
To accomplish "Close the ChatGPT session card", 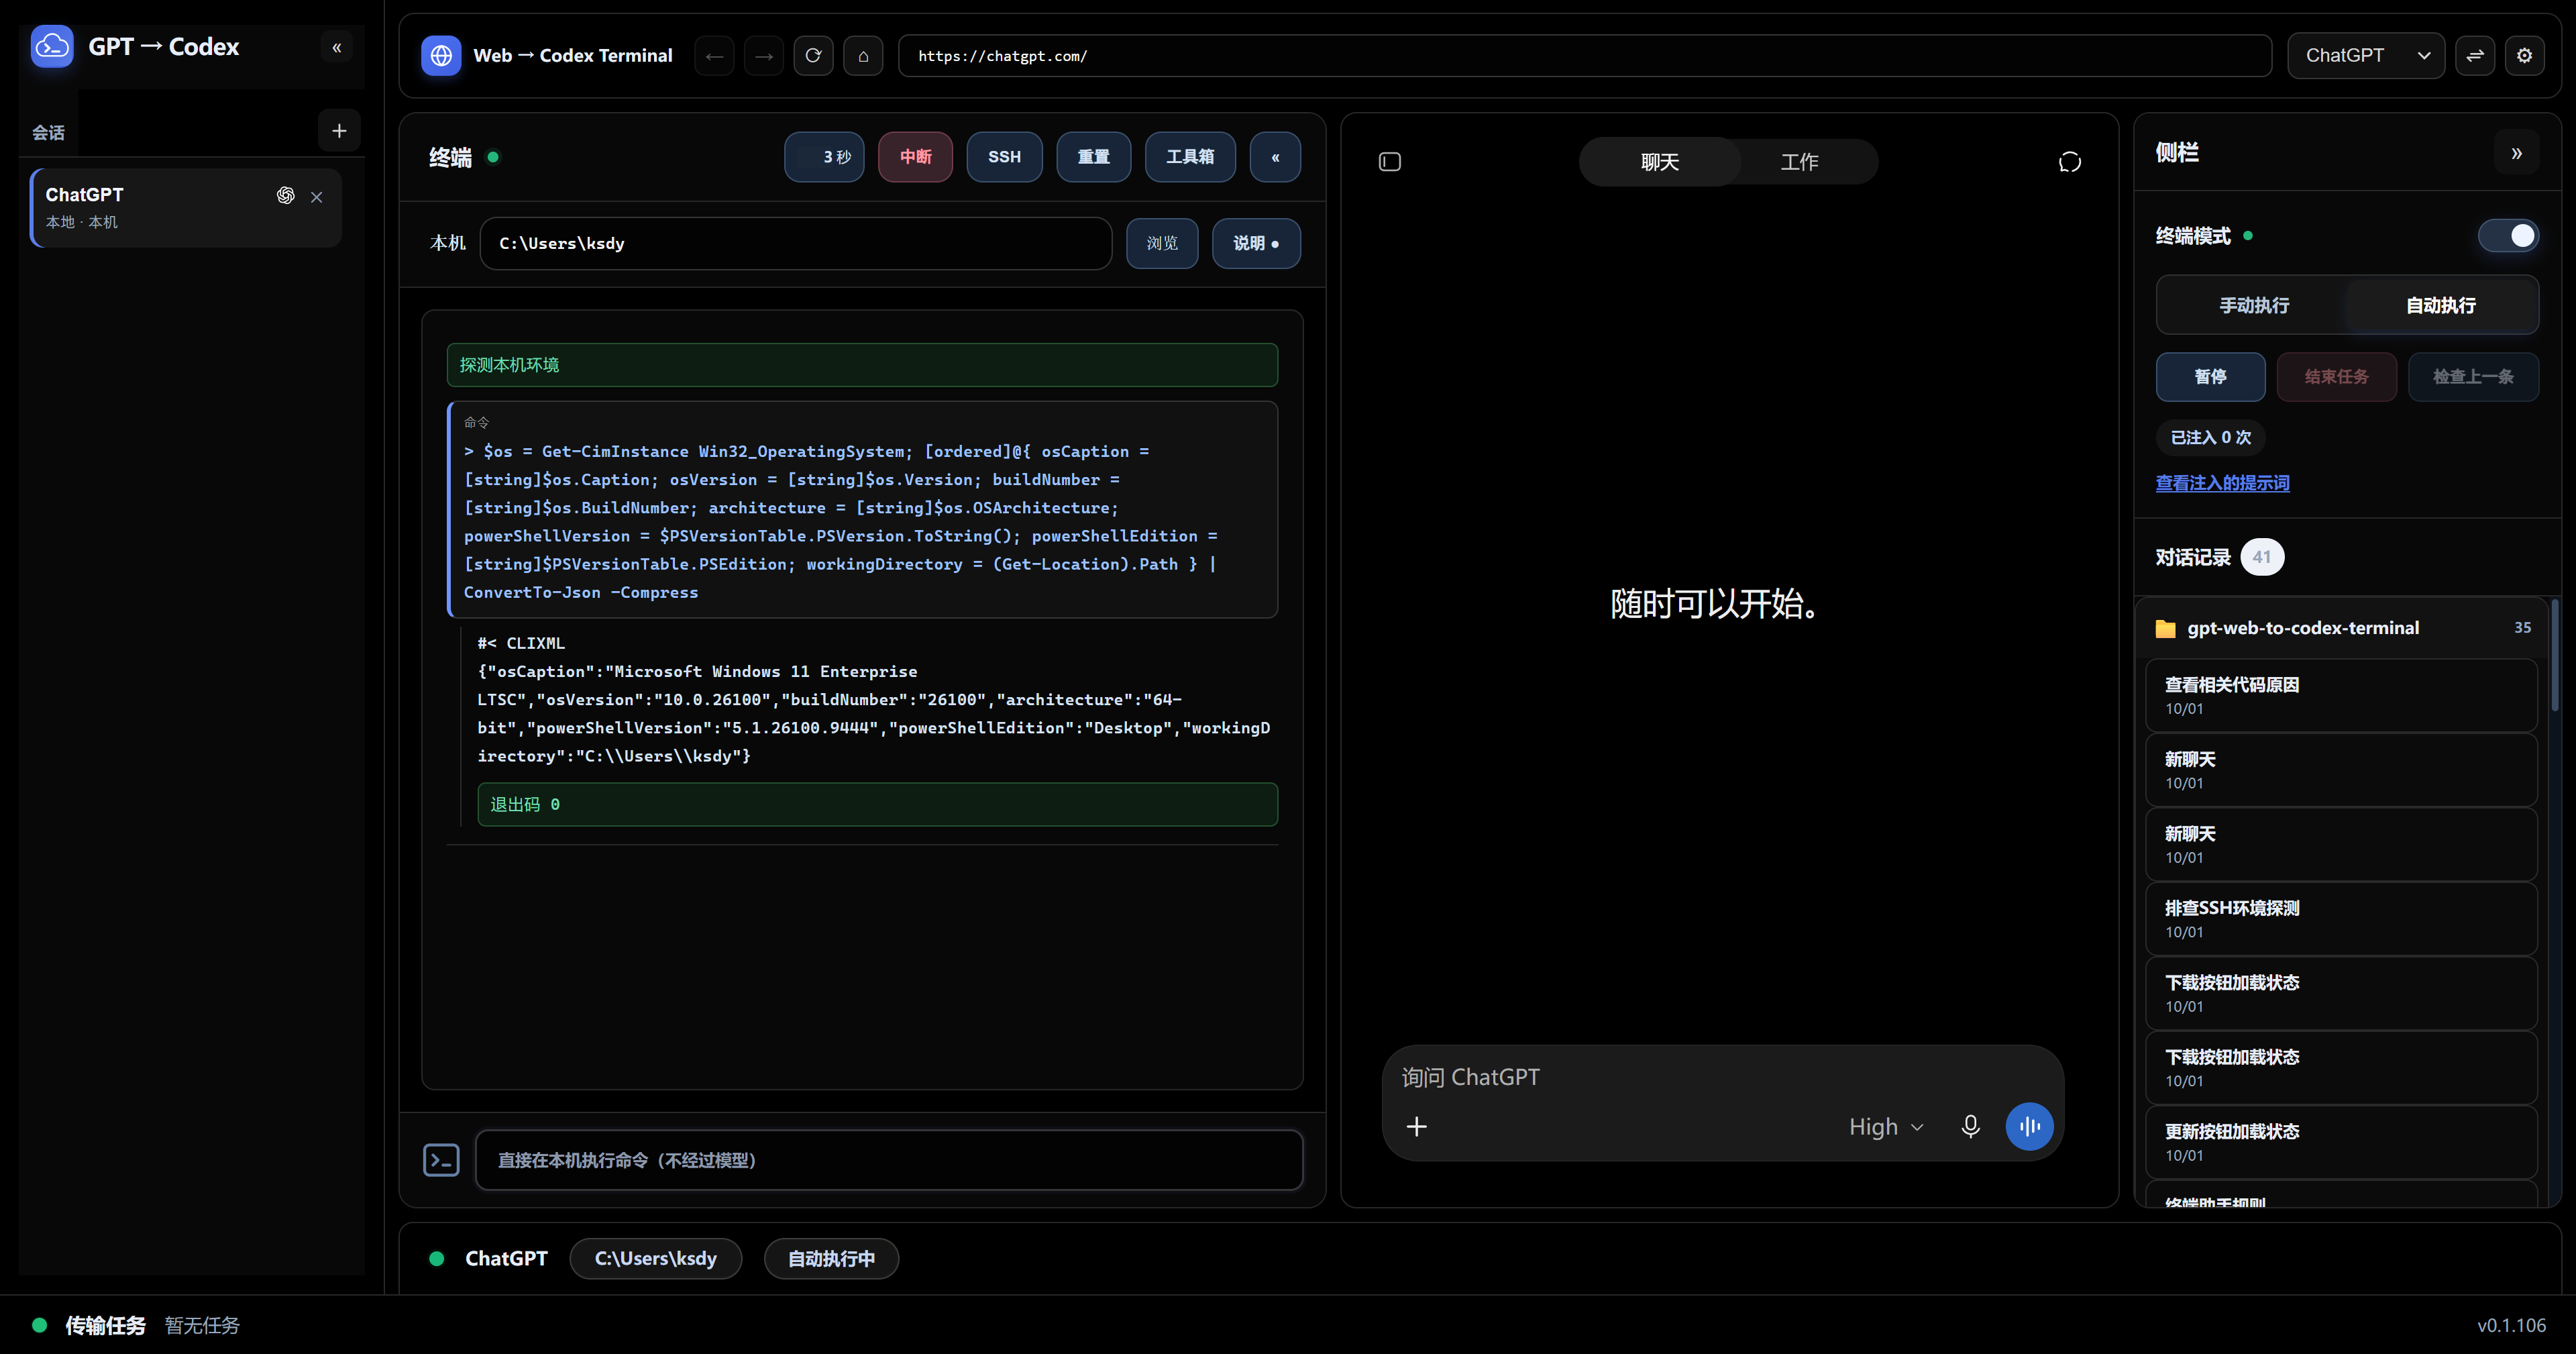I will tap(316, 196).
